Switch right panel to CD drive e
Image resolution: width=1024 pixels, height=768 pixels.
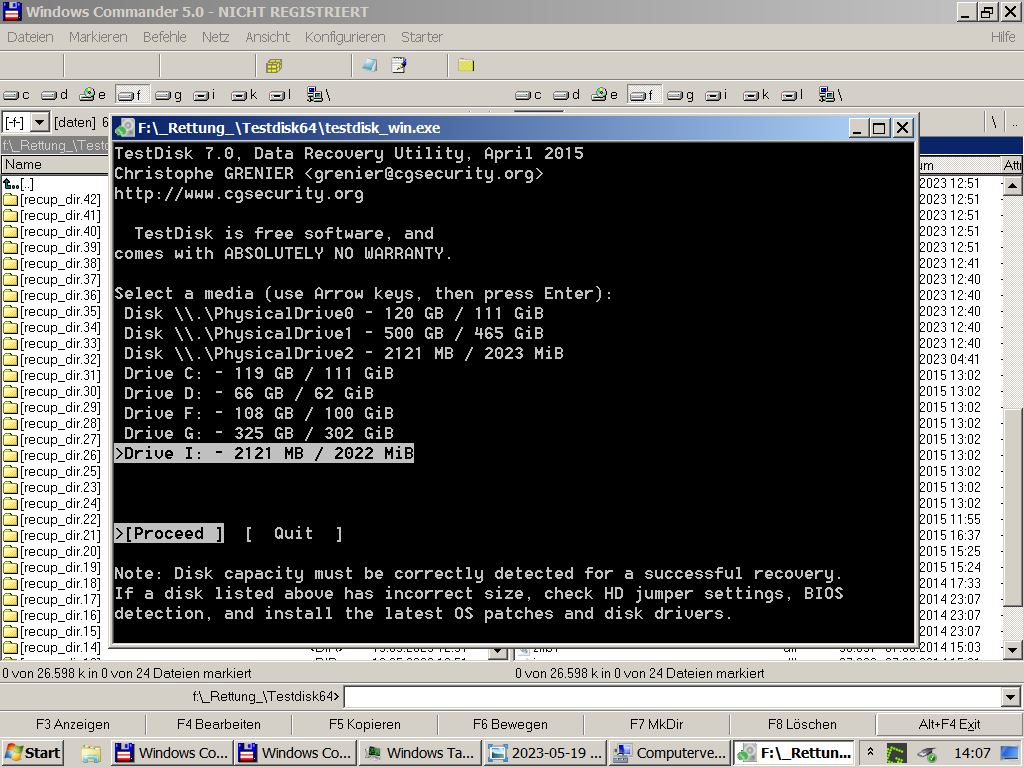tap(605, 95)
